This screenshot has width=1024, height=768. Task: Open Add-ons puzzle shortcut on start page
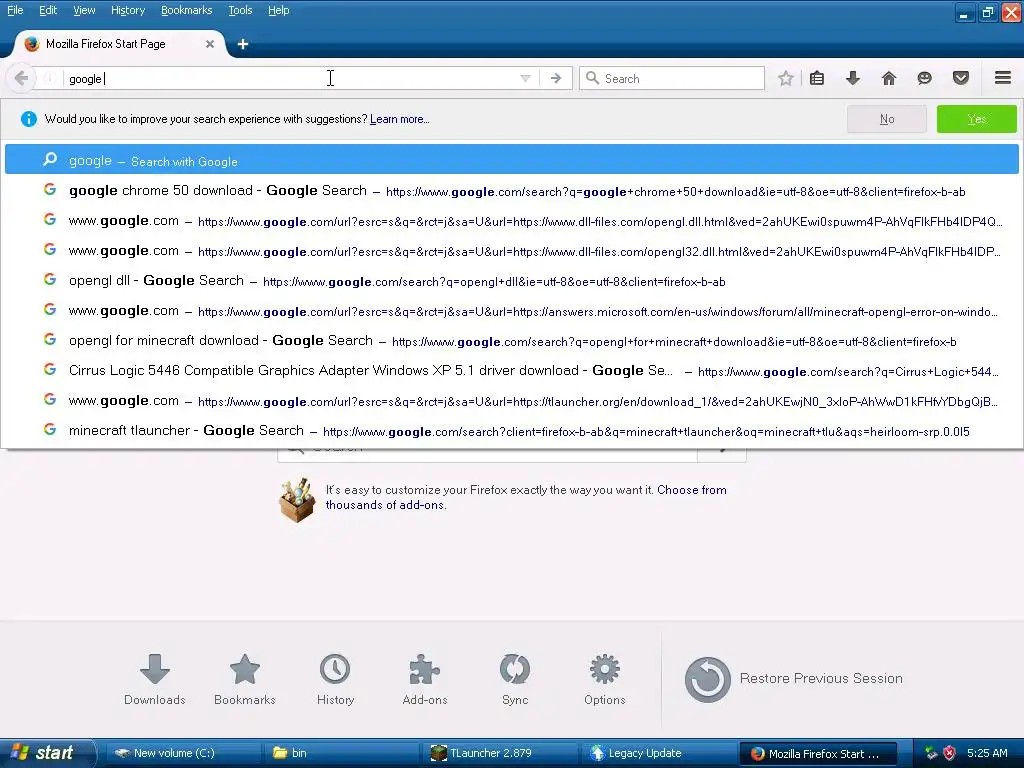[425, 679]
